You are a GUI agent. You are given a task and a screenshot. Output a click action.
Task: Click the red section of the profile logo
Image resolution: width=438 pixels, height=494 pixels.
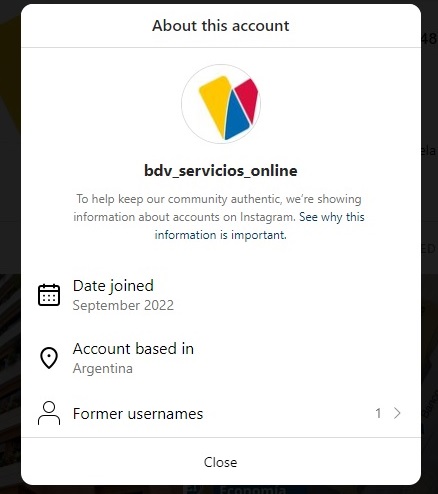248,97
